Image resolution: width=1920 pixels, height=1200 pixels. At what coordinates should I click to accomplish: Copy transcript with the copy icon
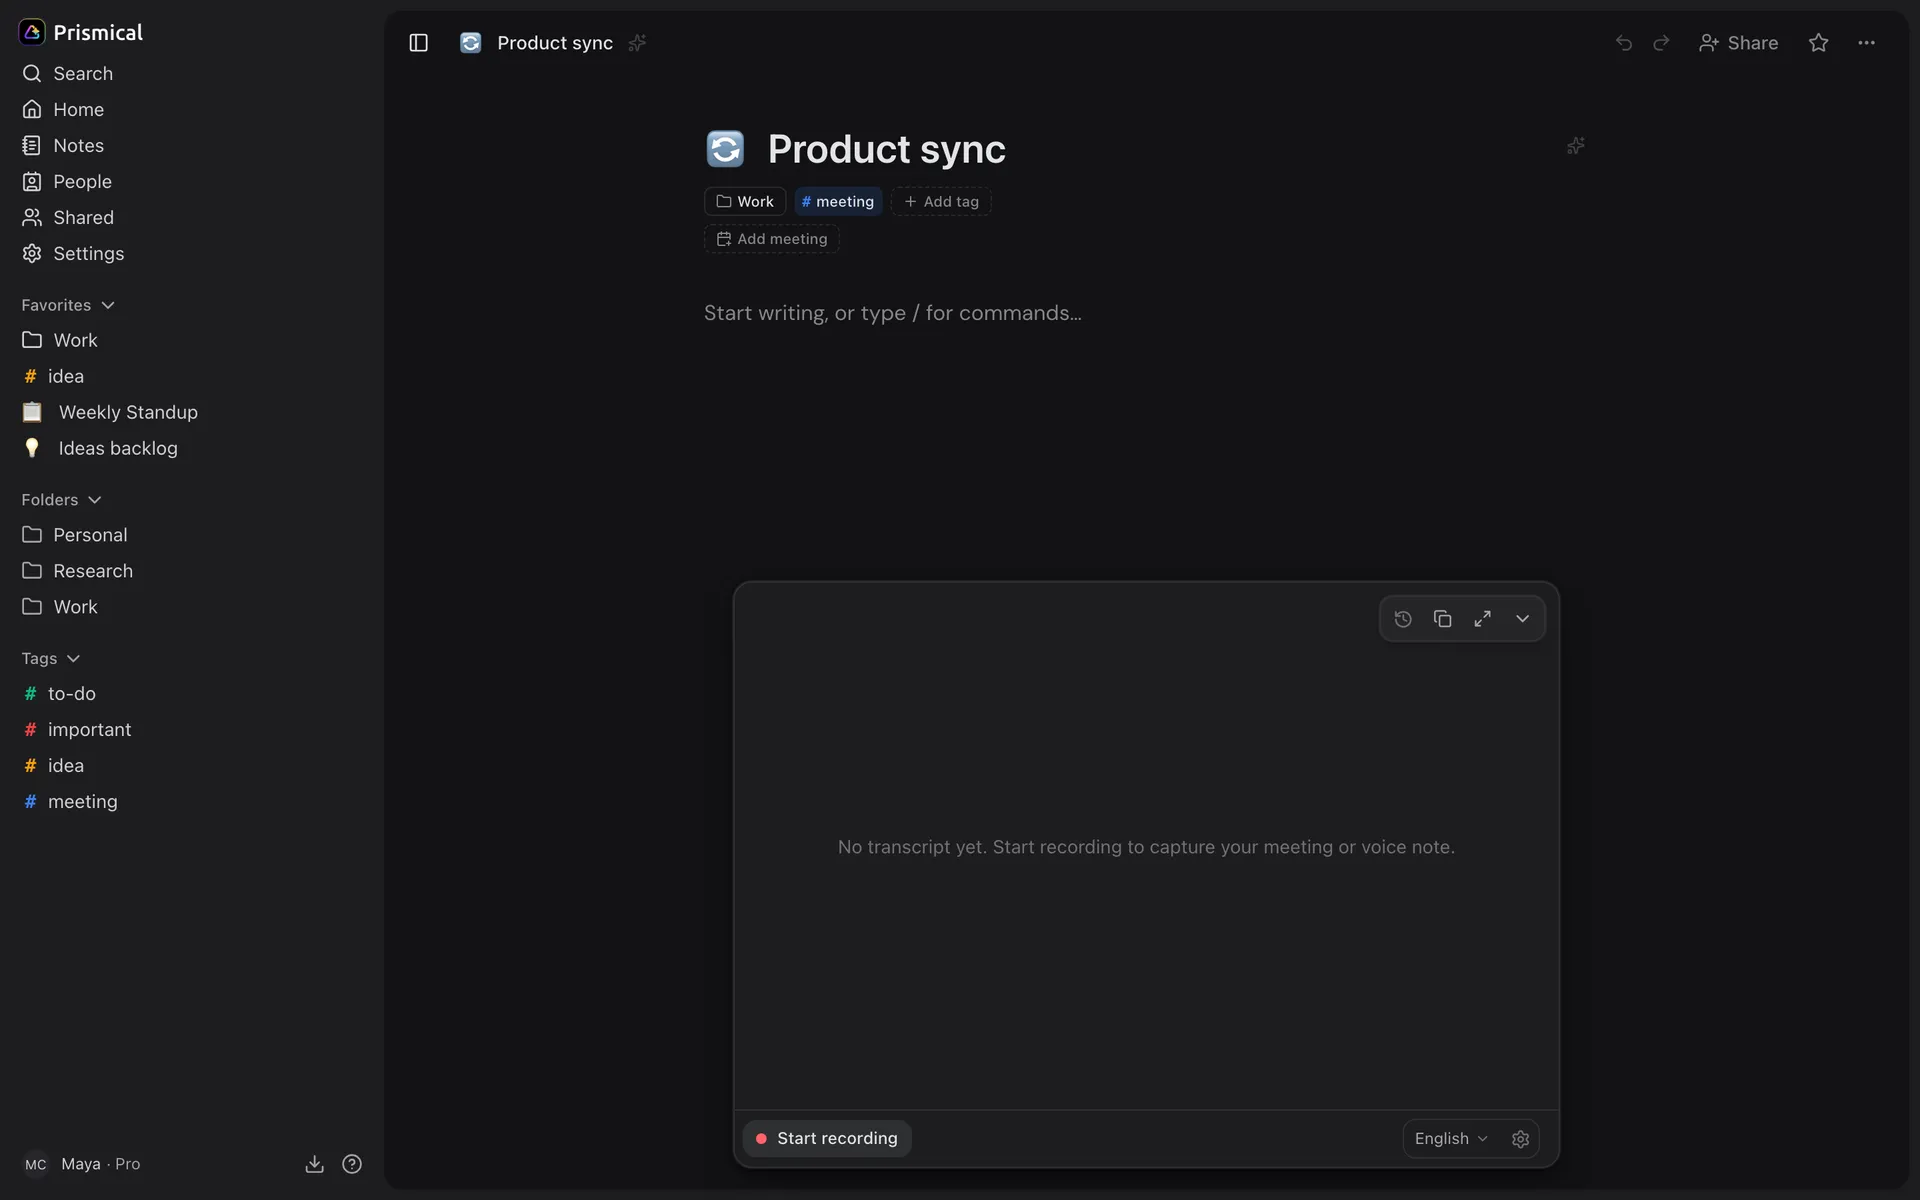1442,619
